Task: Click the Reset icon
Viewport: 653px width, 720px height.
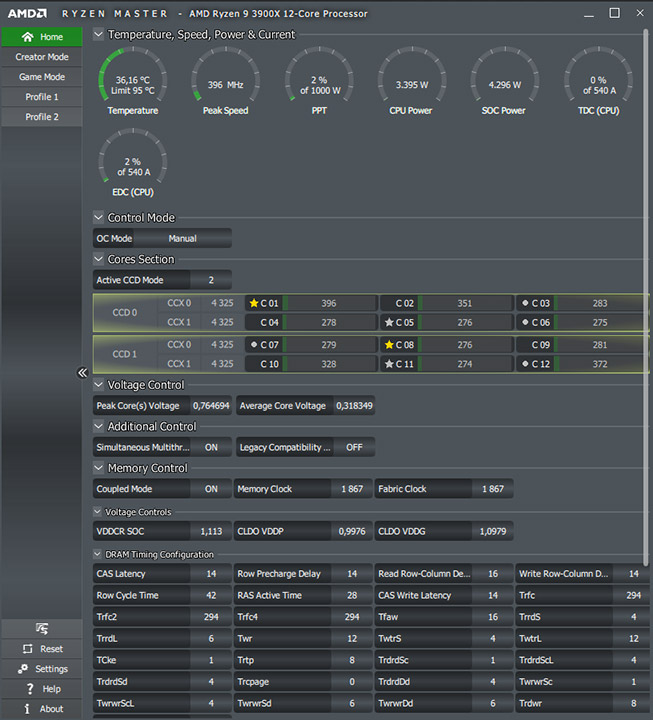Action: 28,649
